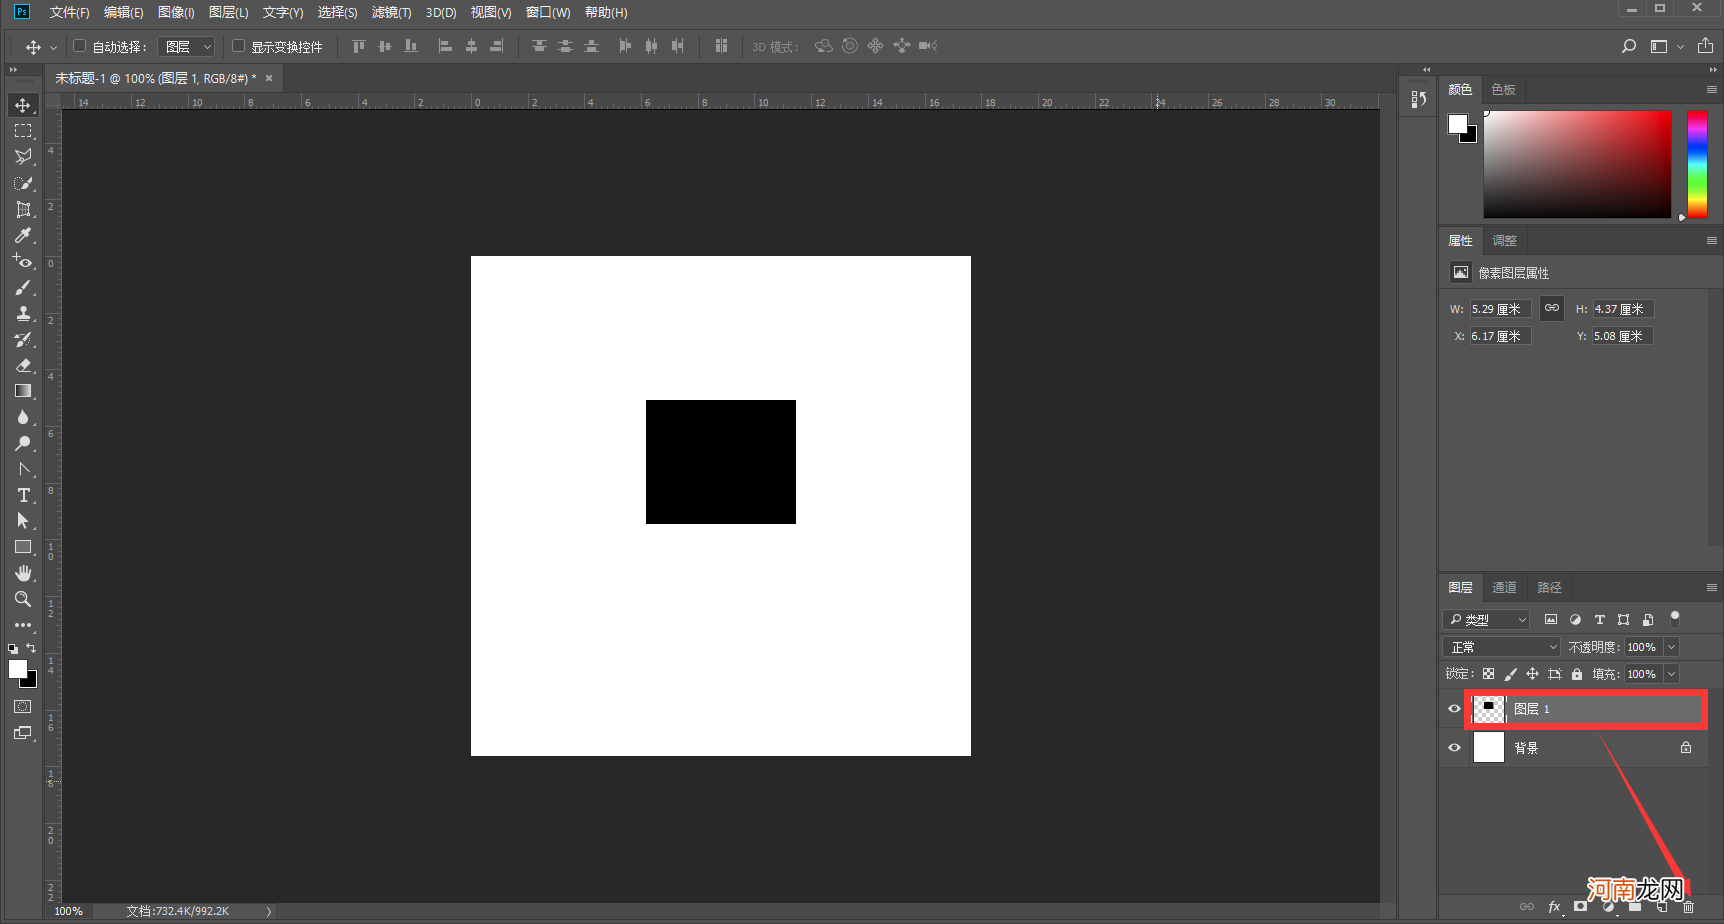
Task: Open the Edit Toolbar three-dots button
Action: tap(23, 625)
